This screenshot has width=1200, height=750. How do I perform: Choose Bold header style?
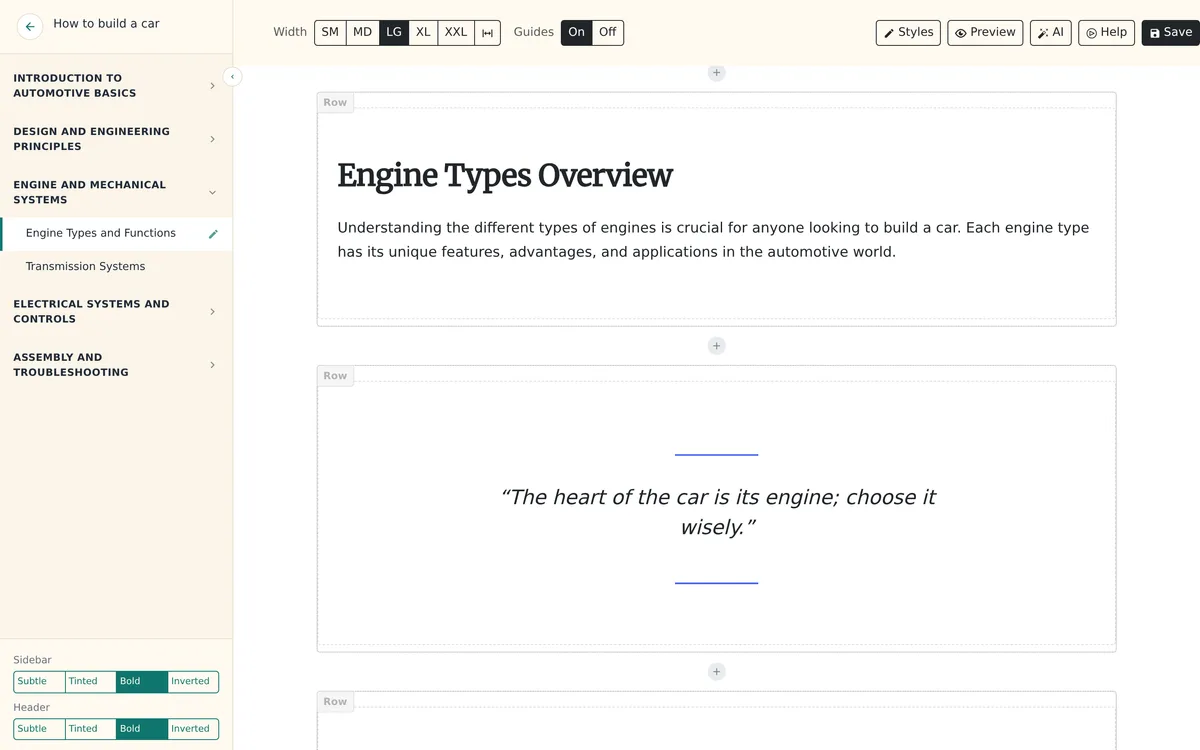[x=141, y=729]
